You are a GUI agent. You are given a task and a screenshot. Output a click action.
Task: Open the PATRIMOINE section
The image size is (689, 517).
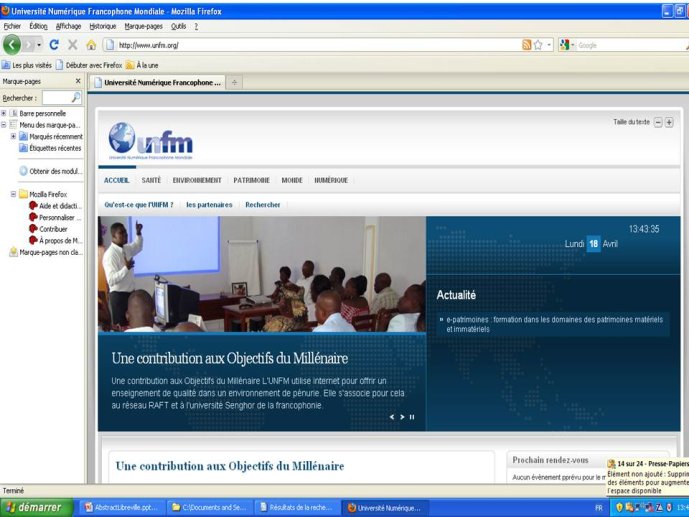251,180
